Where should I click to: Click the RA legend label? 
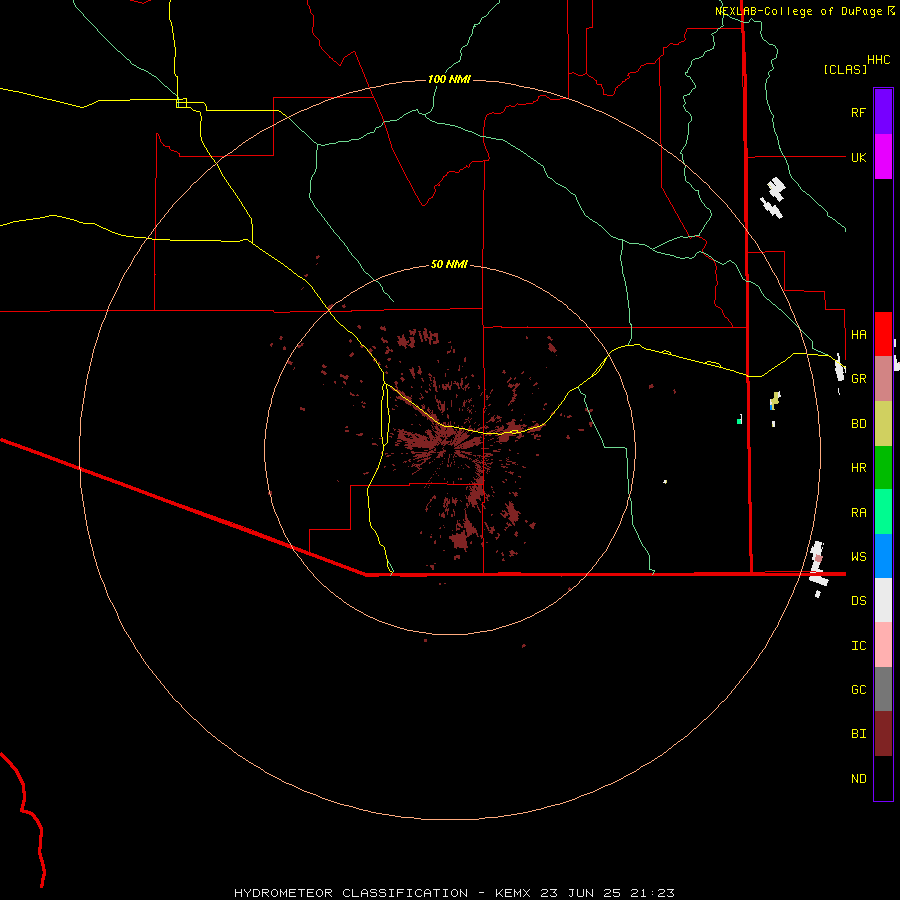point(858,512)
